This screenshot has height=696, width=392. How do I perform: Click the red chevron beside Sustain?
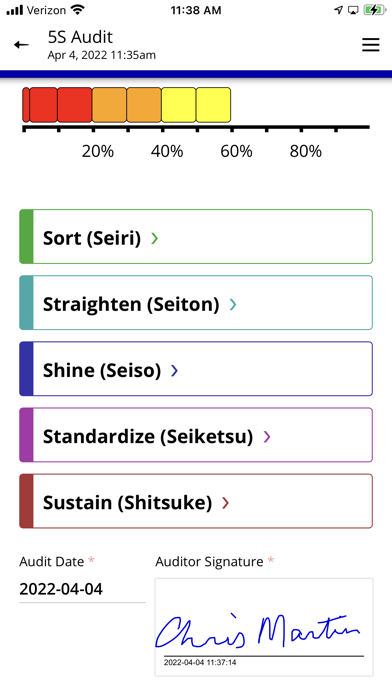[x=226, y=503]
